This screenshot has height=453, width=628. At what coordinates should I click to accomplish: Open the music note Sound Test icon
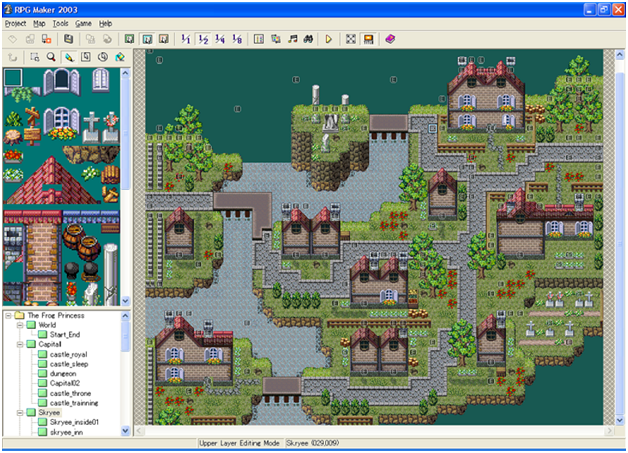292,39
